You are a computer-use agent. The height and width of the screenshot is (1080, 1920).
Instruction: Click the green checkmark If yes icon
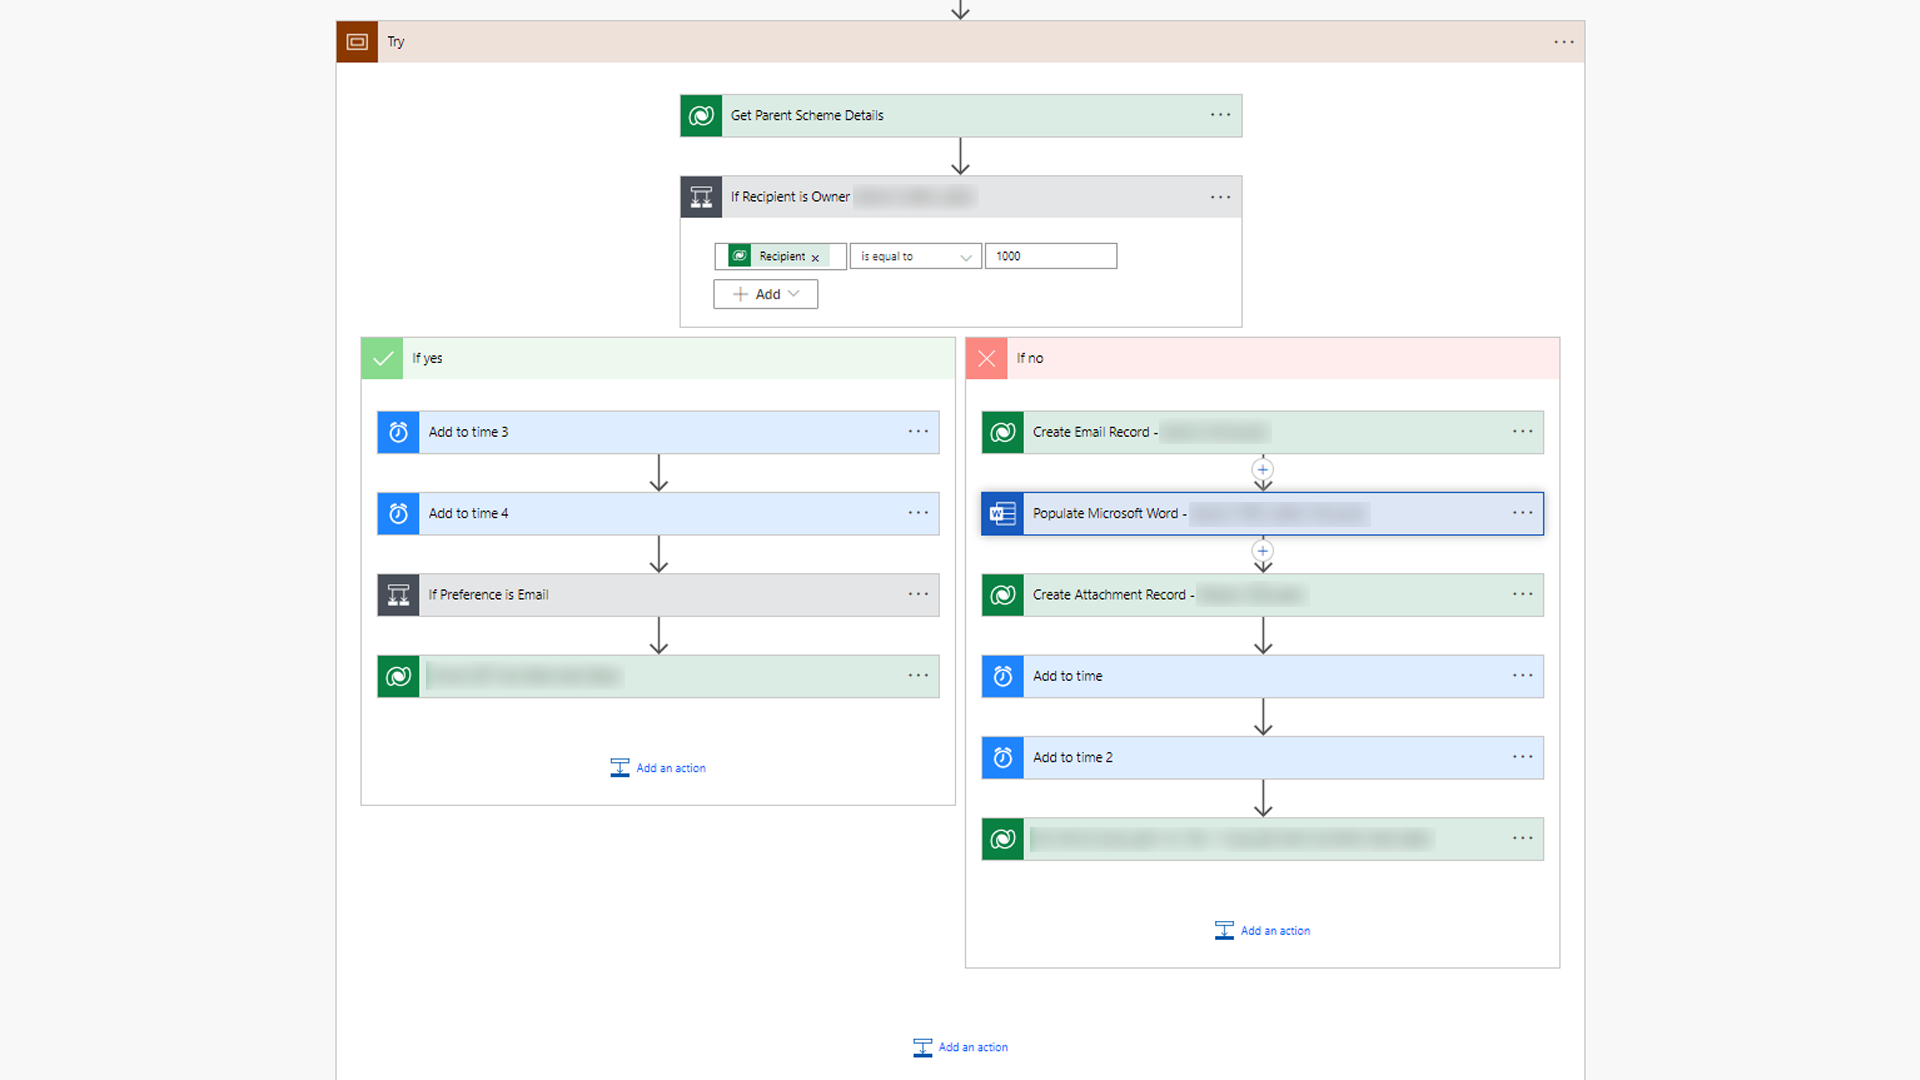382,358
